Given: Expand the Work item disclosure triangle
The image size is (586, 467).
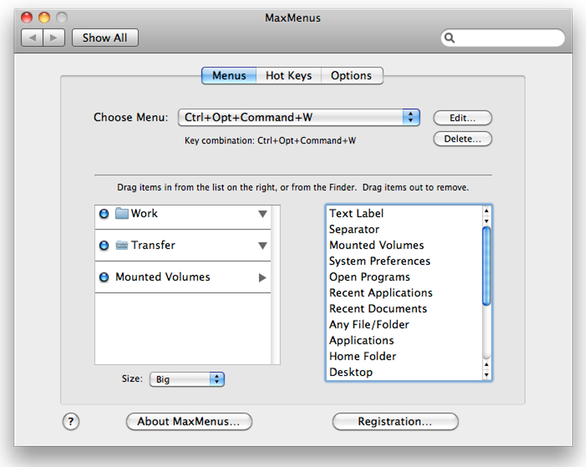Looking at the screenshot, I should (x=263, y=214).
